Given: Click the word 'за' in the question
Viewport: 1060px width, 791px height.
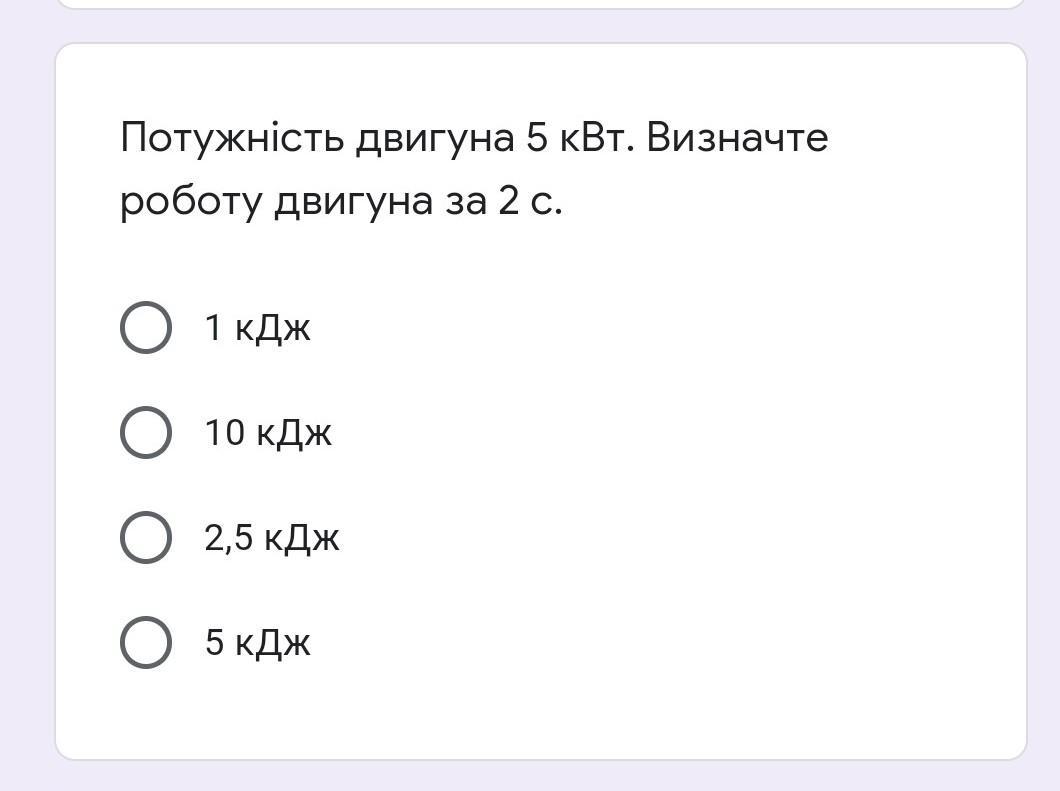Looking at the screenshot, I should click(x=464, y=202).
